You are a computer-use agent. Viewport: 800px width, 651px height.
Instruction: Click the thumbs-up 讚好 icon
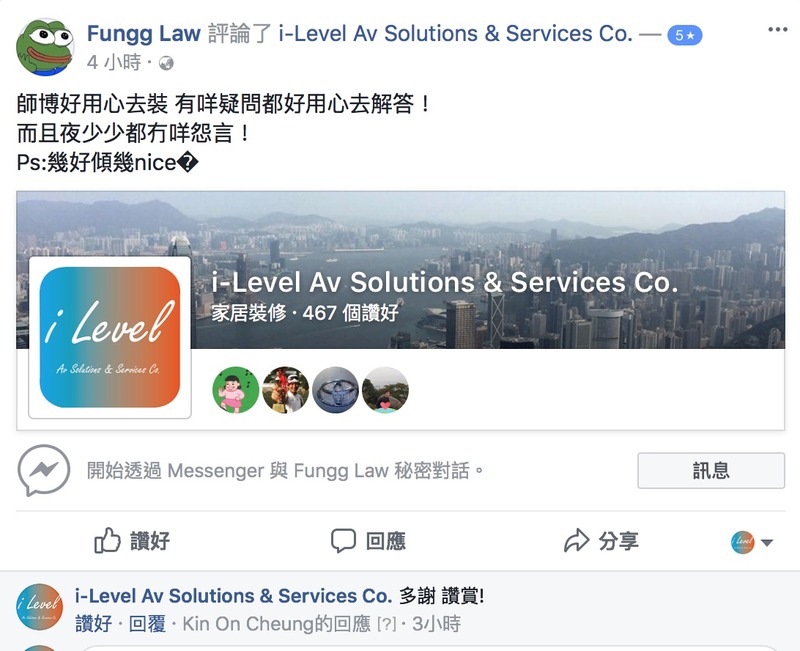point(107,540)
